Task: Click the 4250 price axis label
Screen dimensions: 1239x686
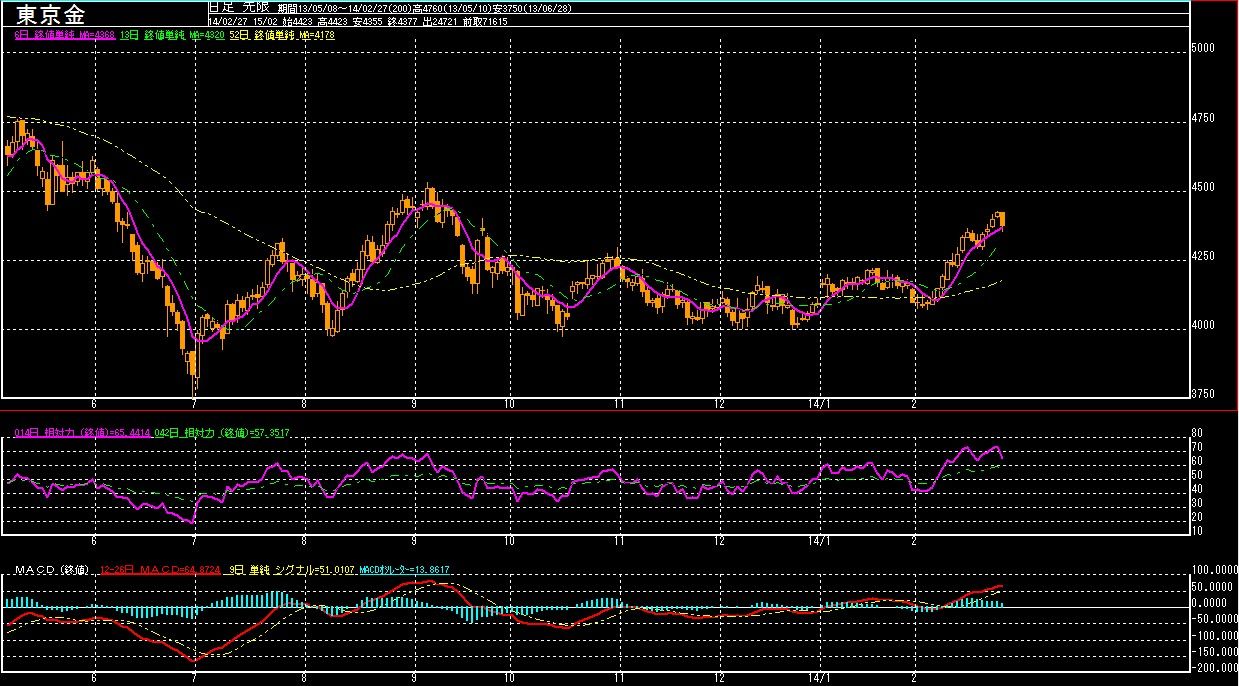Action: coord(1204,256)
